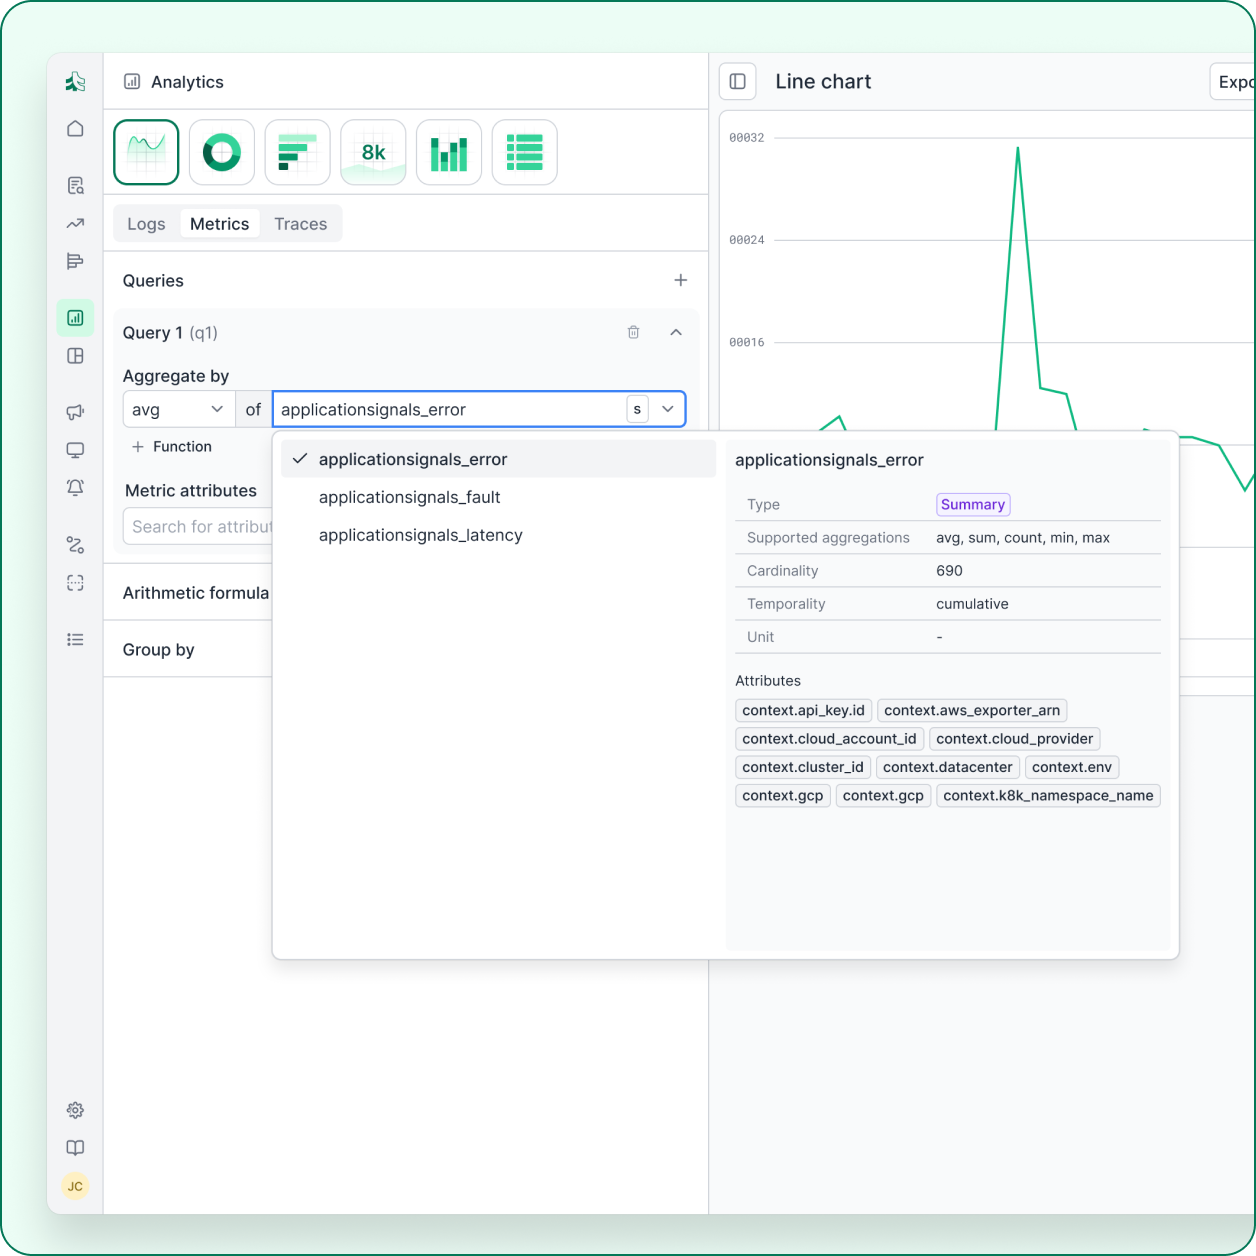This screenshot has width=1256, height=1256.
Task: Switch to table view icon
Action: 524,152
